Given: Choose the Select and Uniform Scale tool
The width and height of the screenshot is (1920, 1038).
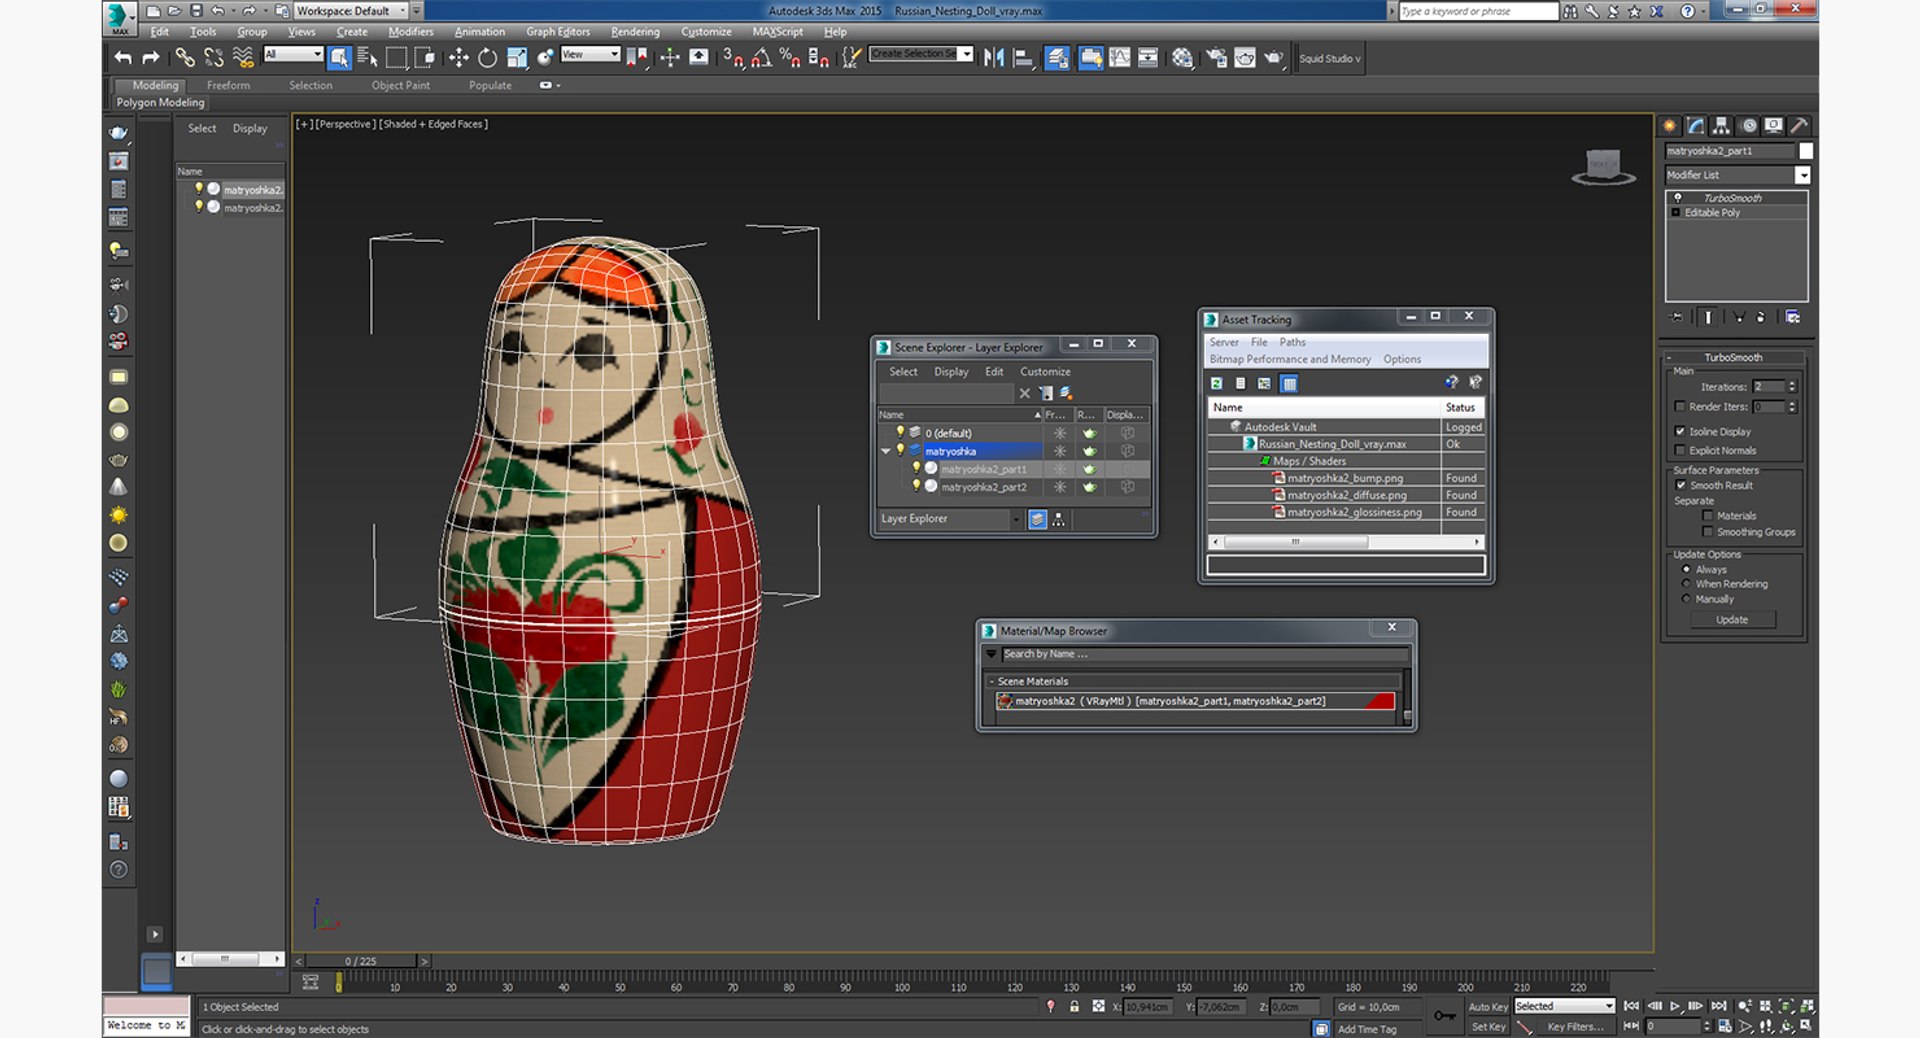Looking at the screenshot, I should (x=516, y=58).
